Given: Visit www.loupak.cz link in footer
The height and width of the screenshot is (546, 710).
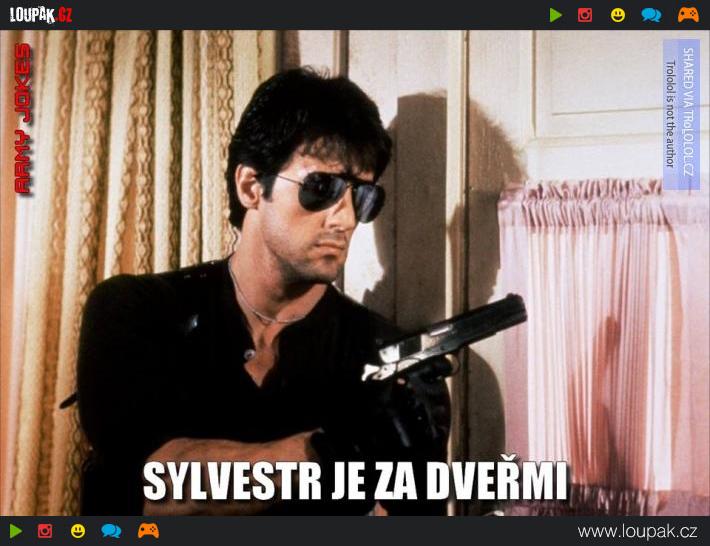Looking at the screenshot, I should 637,531.
